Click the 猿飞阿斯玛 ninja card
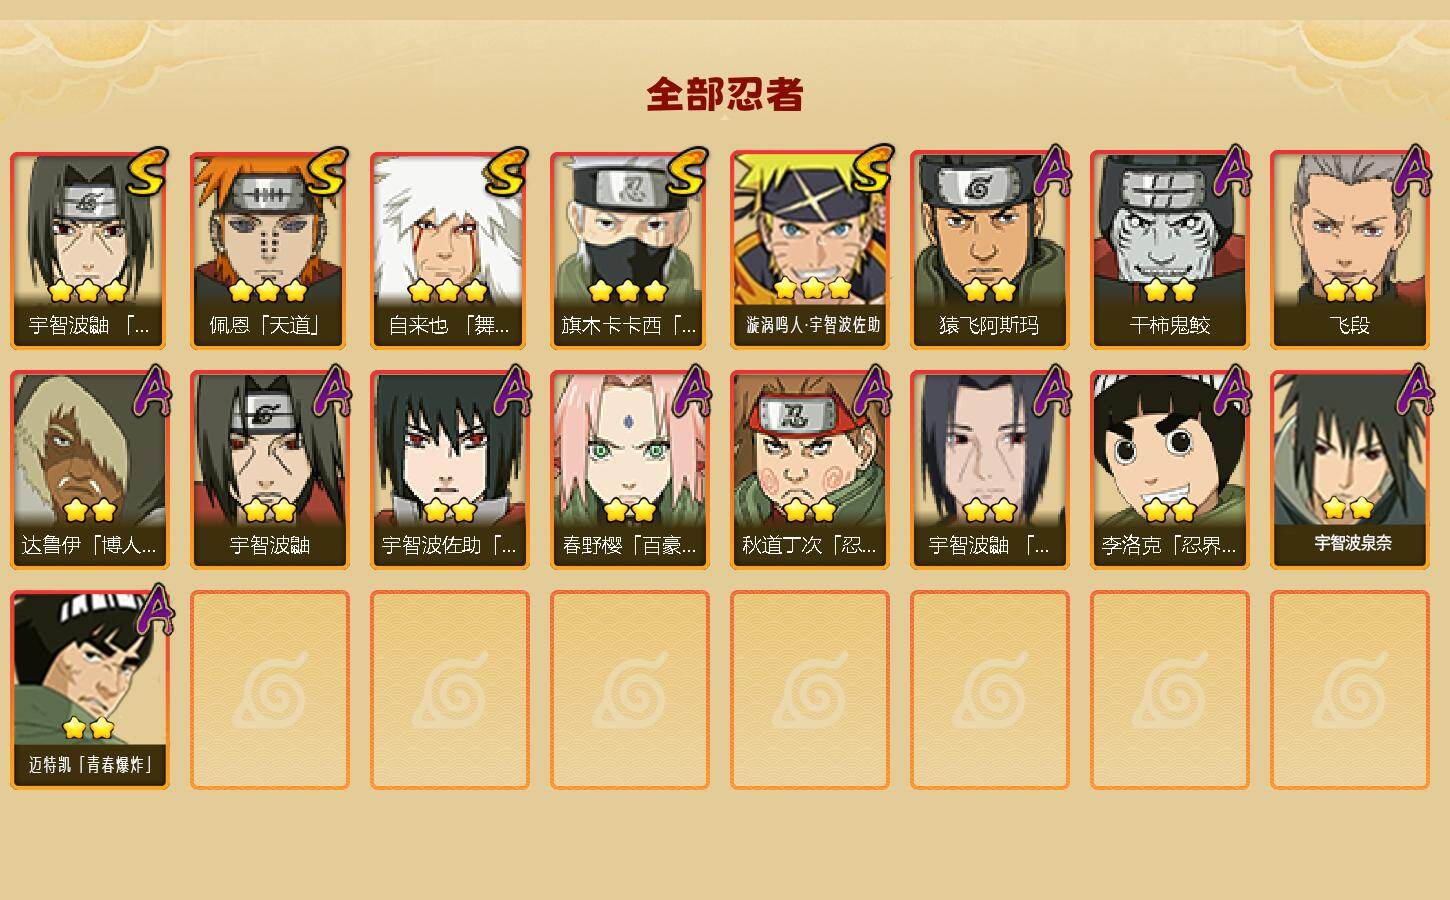This screenshot has height=900, width=1450. tap(989, 250)
